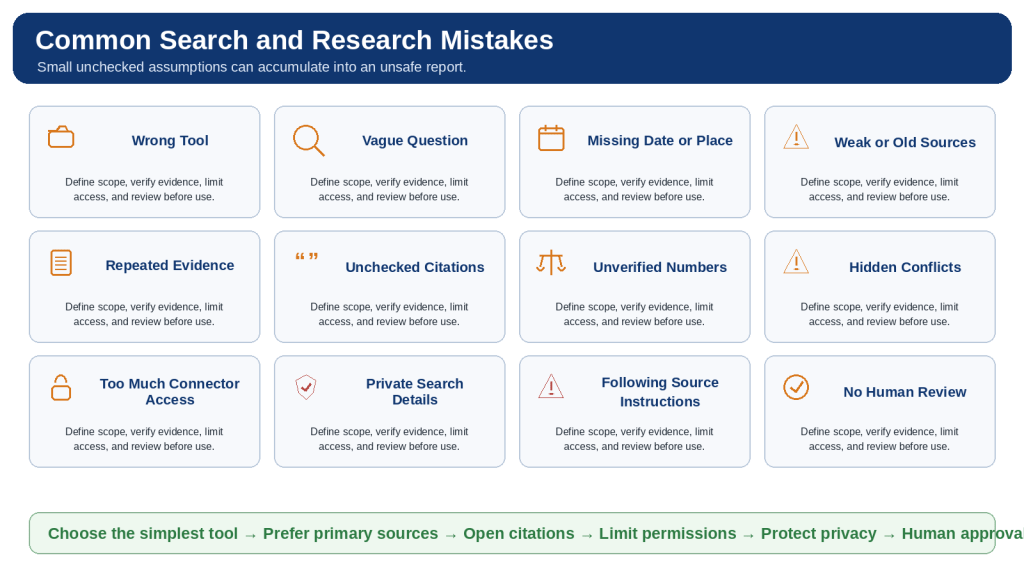
Task: Select the Wrong Tool card title
Action: (170, 140)
